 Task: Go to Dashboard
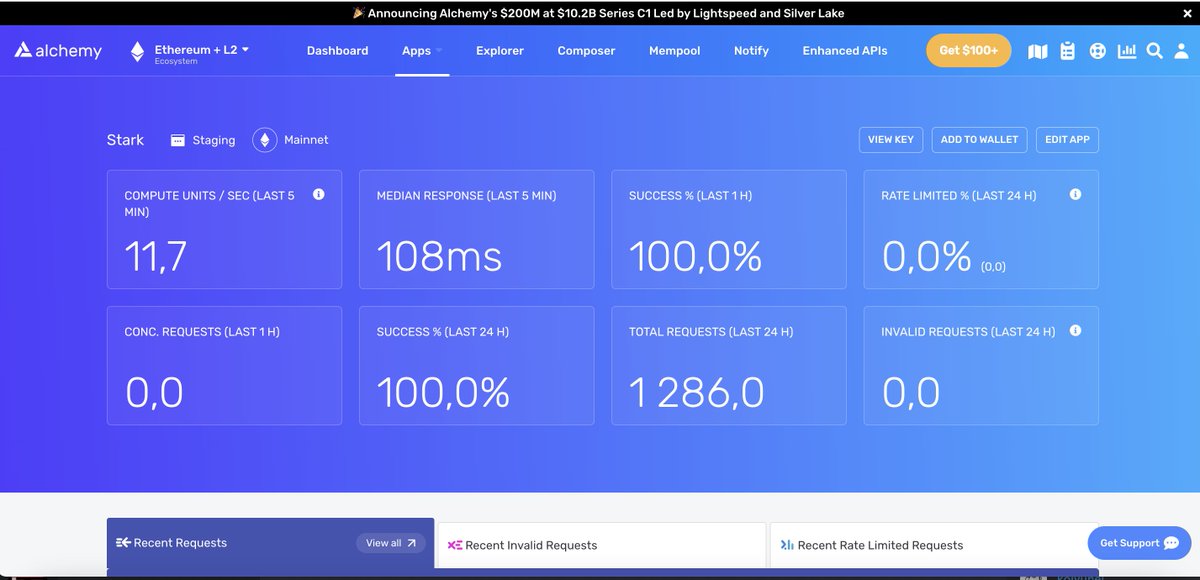337,51
